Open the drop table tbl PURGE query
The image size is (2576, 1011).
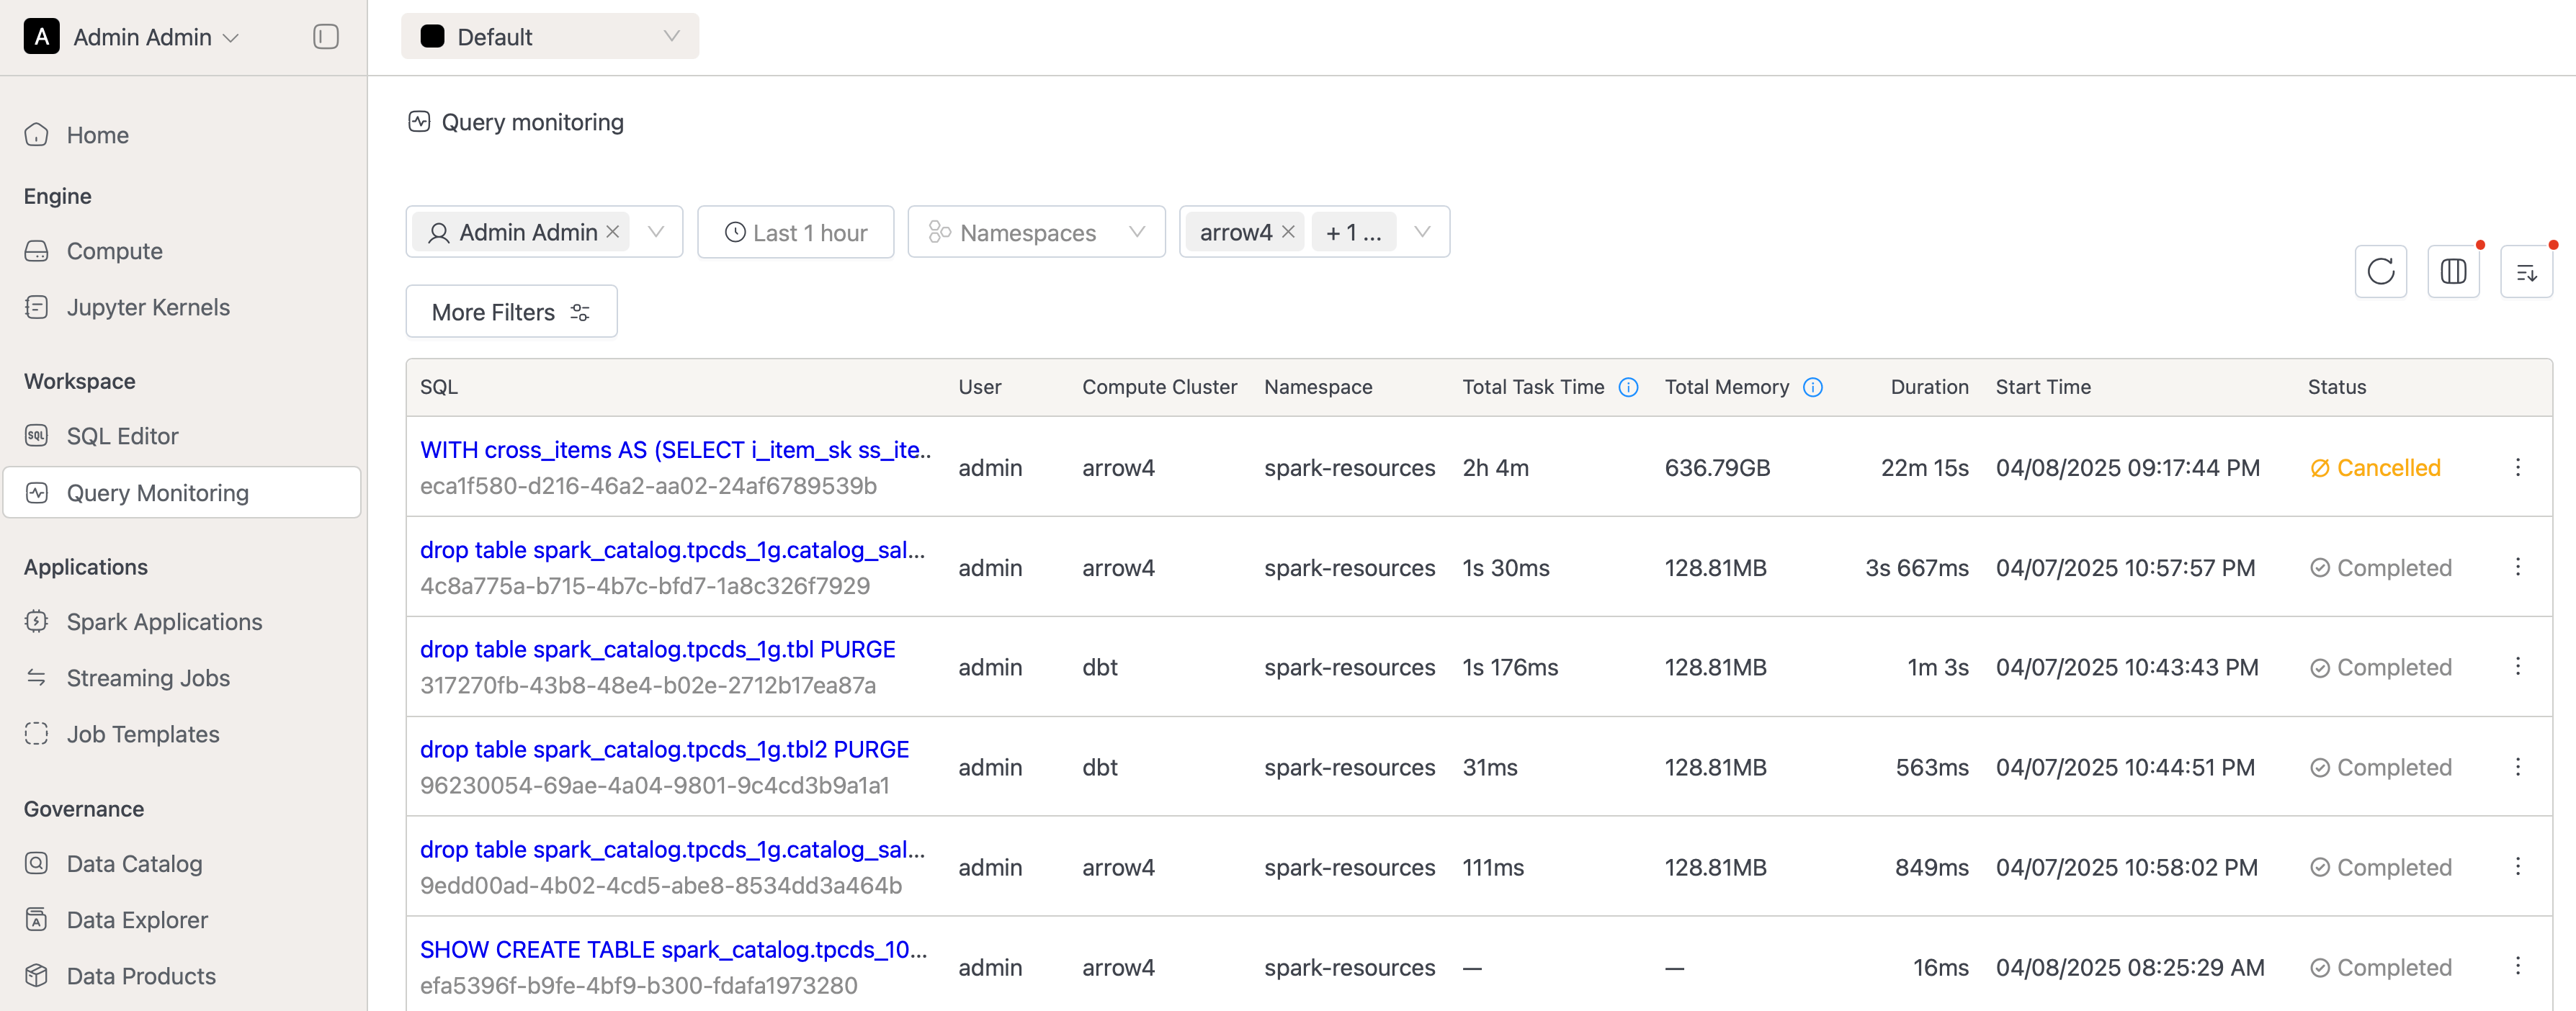657,650
